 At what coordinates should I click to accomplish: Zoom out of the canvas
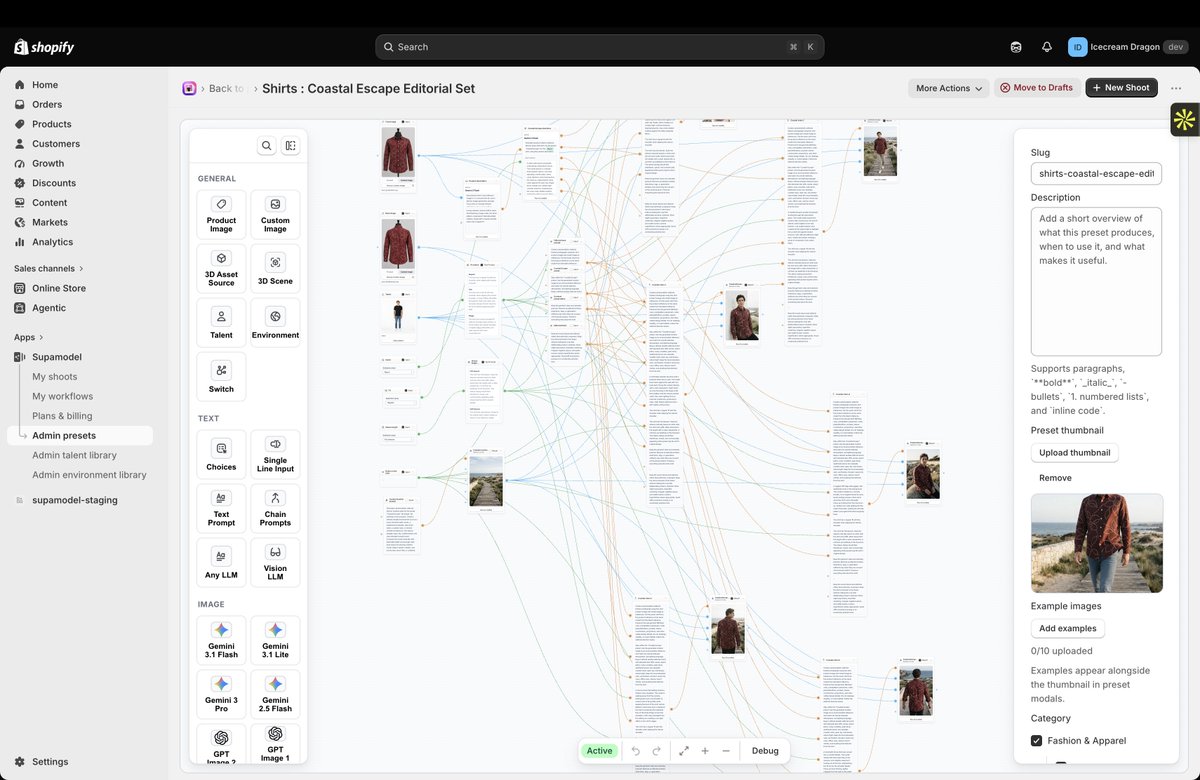point(726,751)
